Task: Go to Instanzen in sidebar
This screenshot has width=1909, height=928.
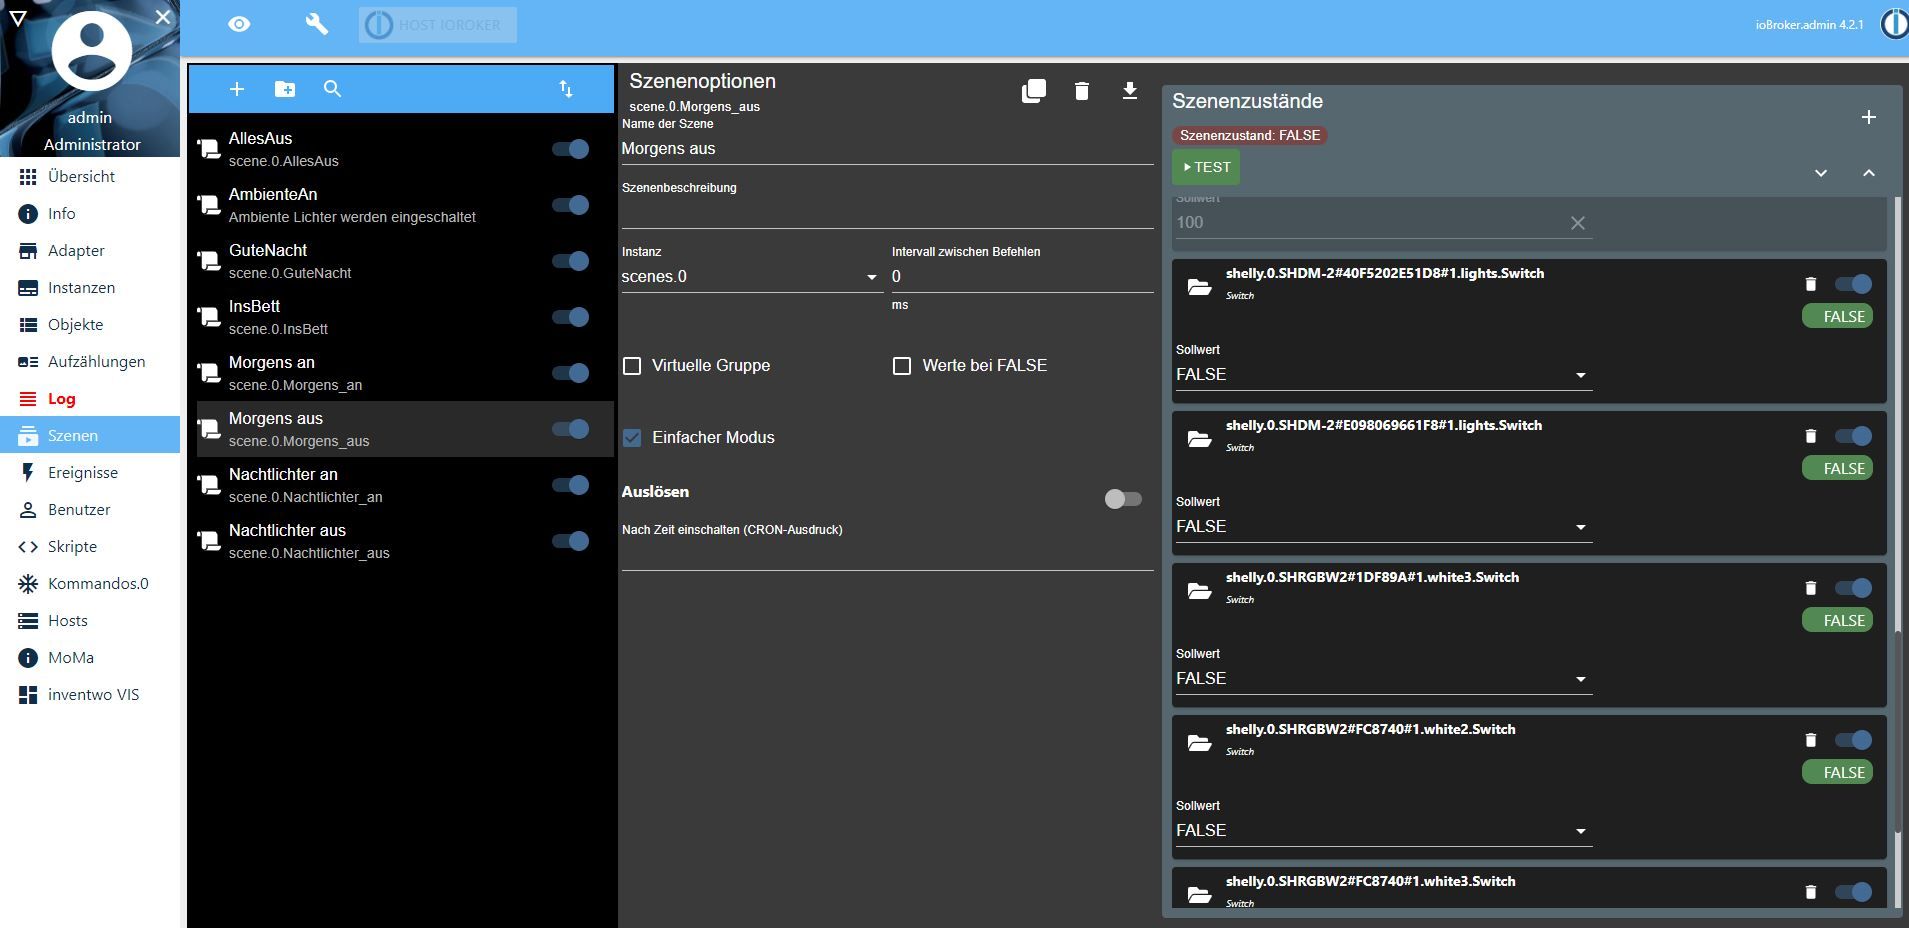Action: pyautogui.click(x=90, y=288)
